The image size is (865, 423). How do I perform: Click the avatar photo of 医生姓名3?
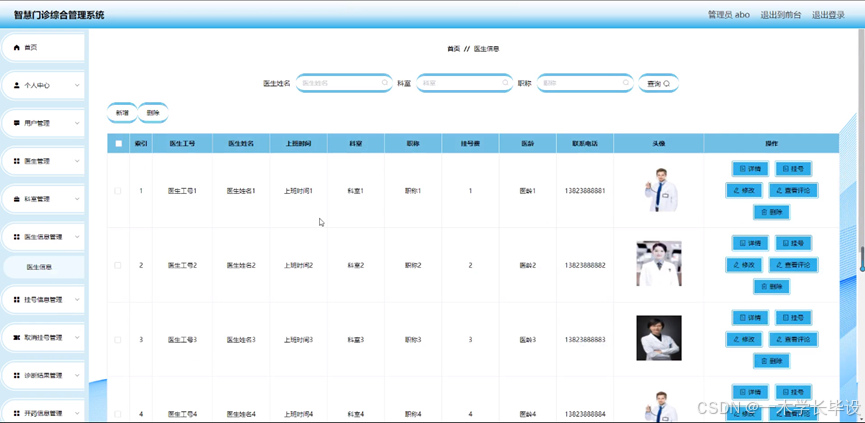659,338
